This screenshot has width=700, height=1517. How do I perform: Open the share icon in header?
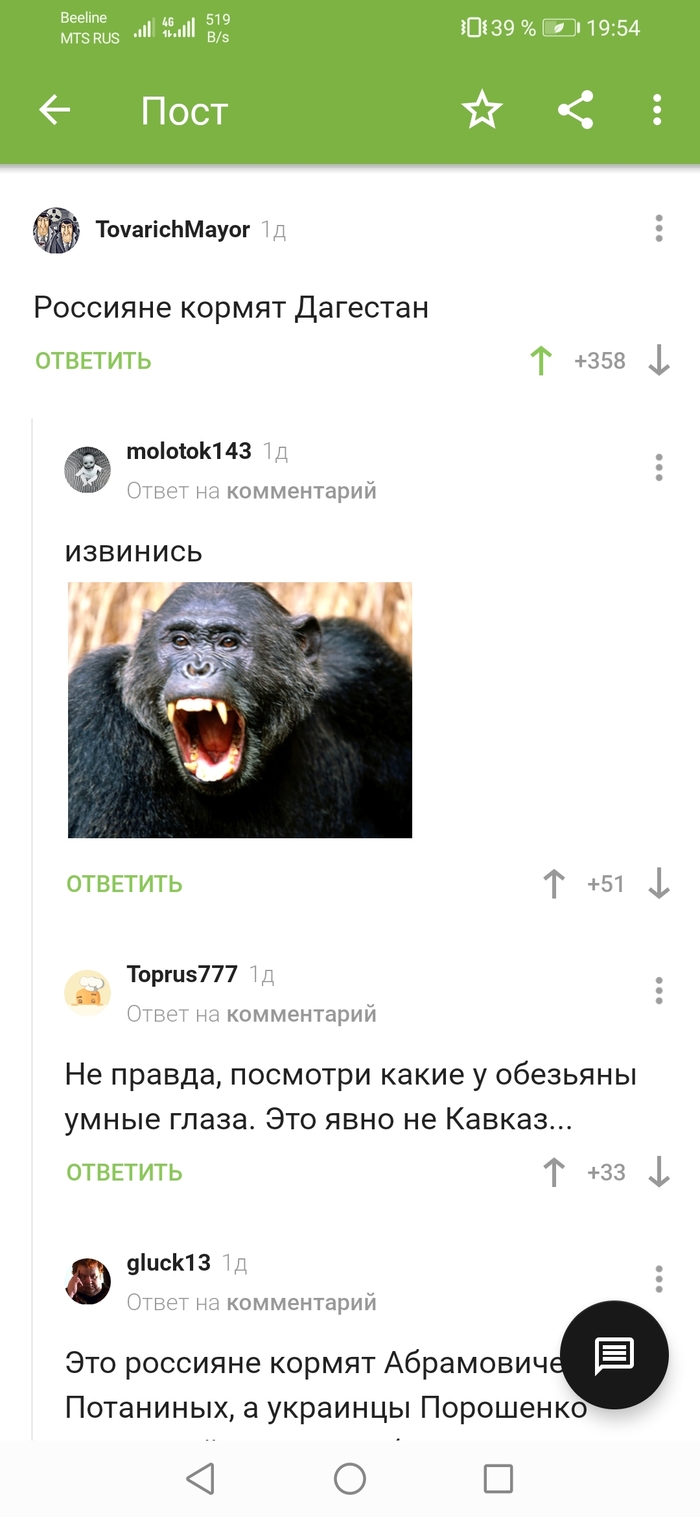pyautogui.click(x=576, y=110)
